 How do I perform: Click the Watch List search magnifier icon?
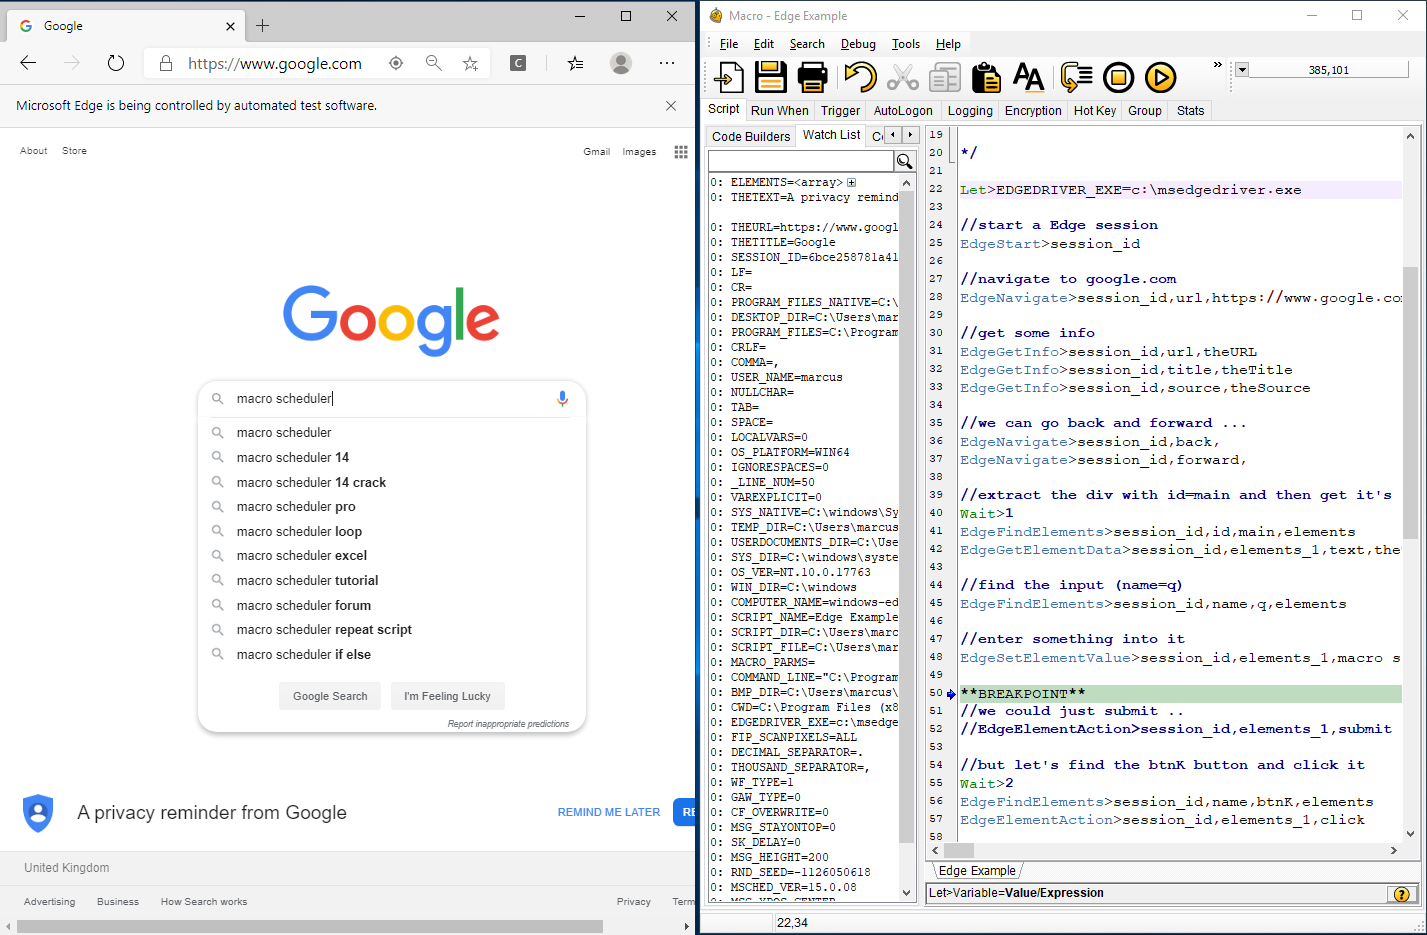pos(905,161)
